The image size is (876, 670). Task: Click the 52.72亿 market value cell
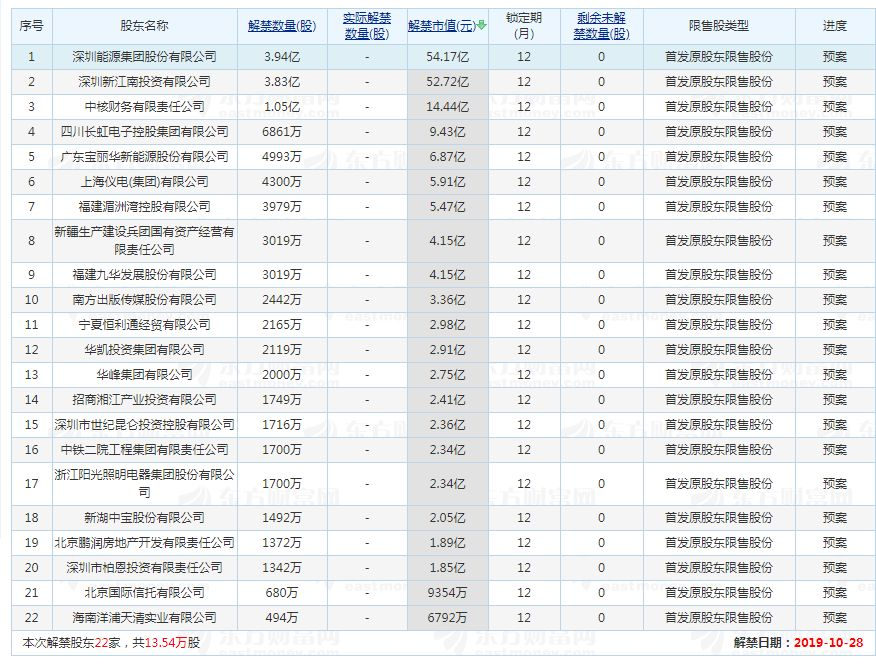(x=447, y=82)
